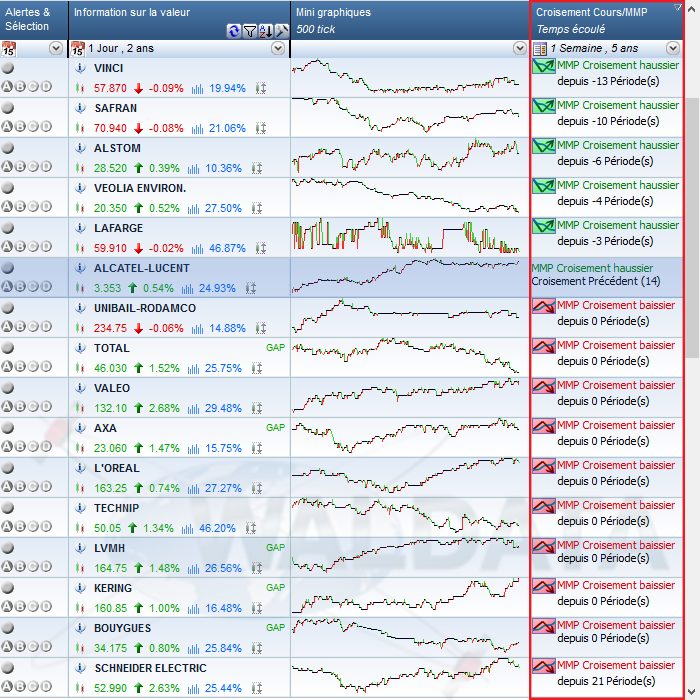The image size is (700, 700).
Task: Open the KERING mini chart
Action: coord(405,596)
